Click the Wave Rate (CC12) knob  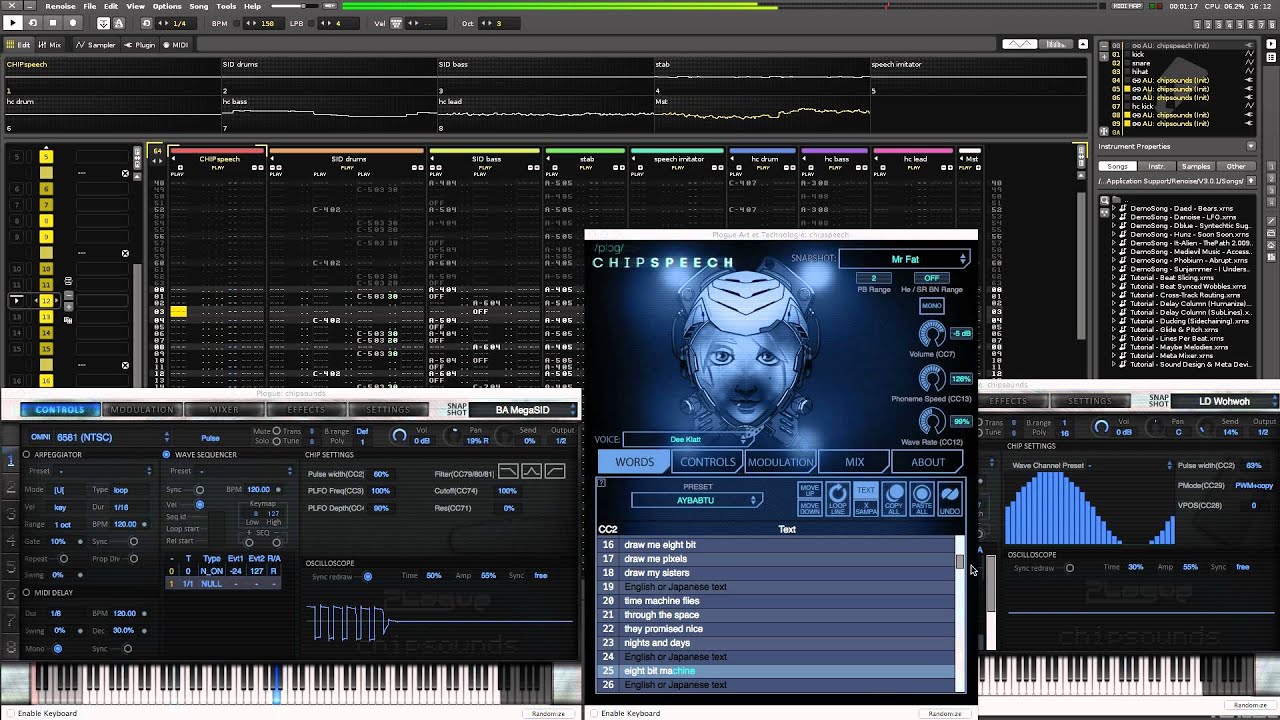tap(931, 423)
